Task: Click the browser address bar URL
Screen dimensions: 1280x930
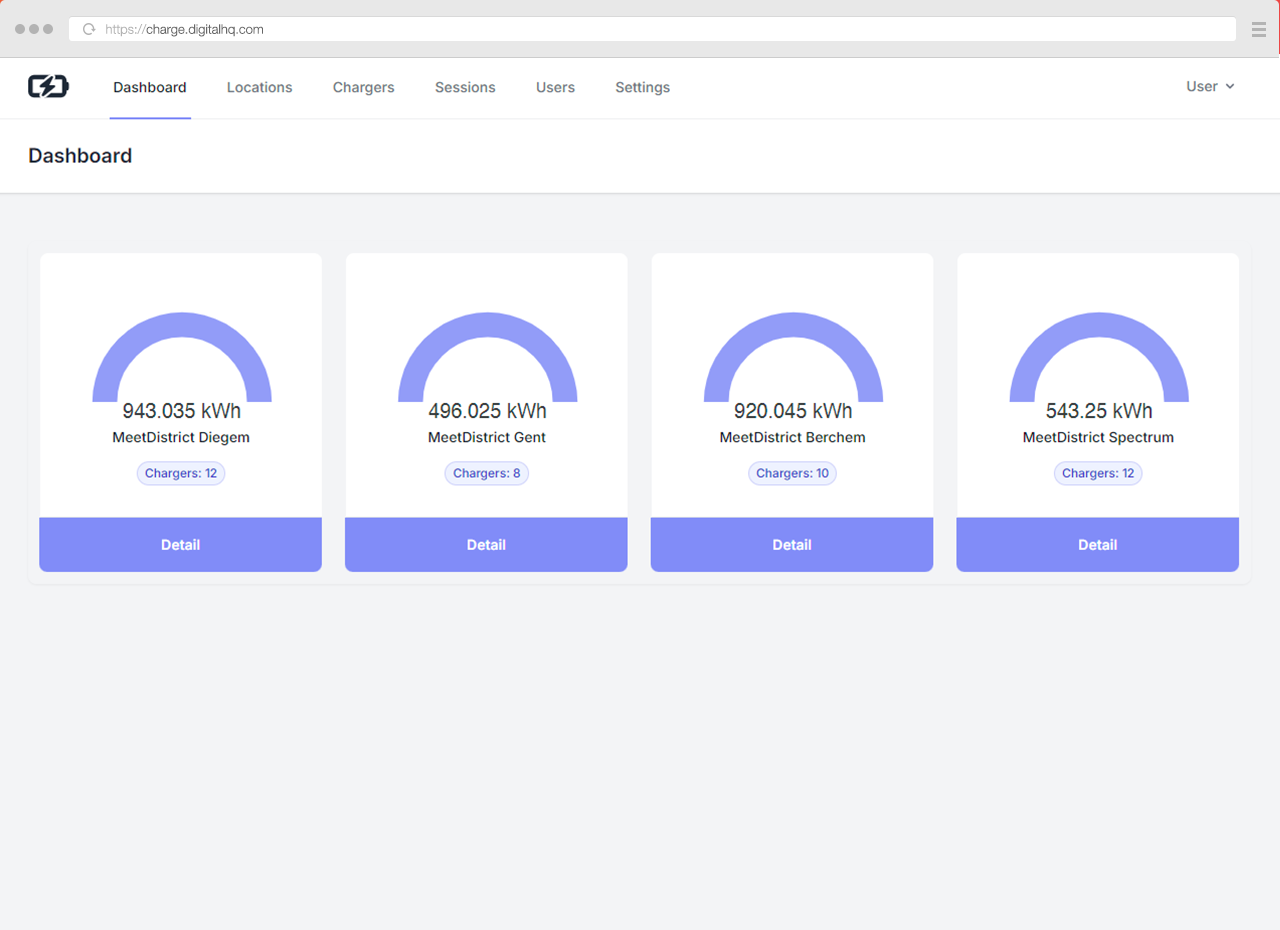Action: coord(185,29)
